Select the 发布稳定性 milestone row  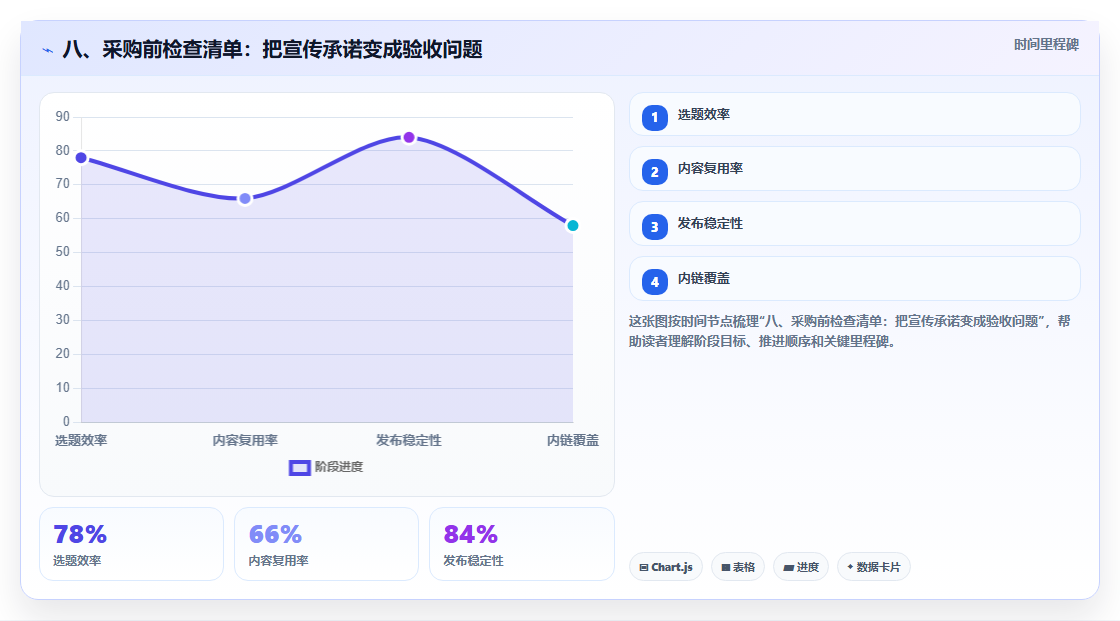click(854, 224)
